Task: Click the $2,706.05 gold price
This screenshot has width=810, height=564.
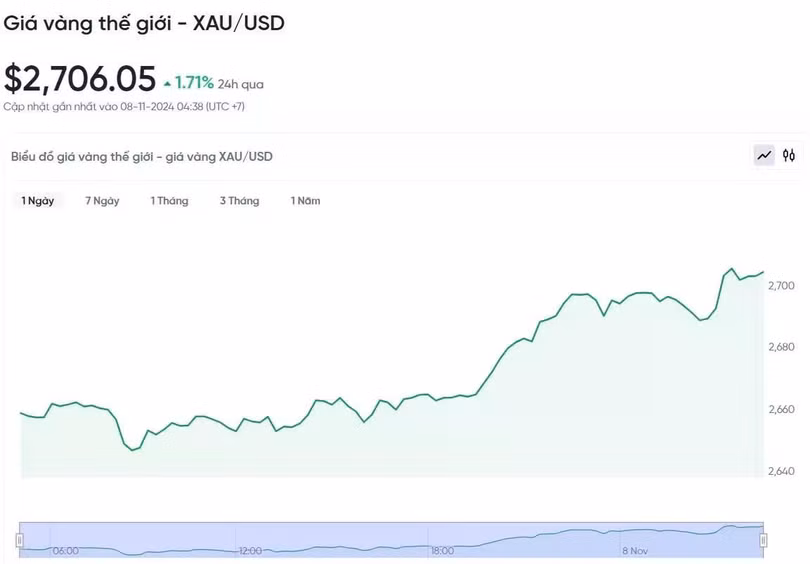Action: (80, 78)
